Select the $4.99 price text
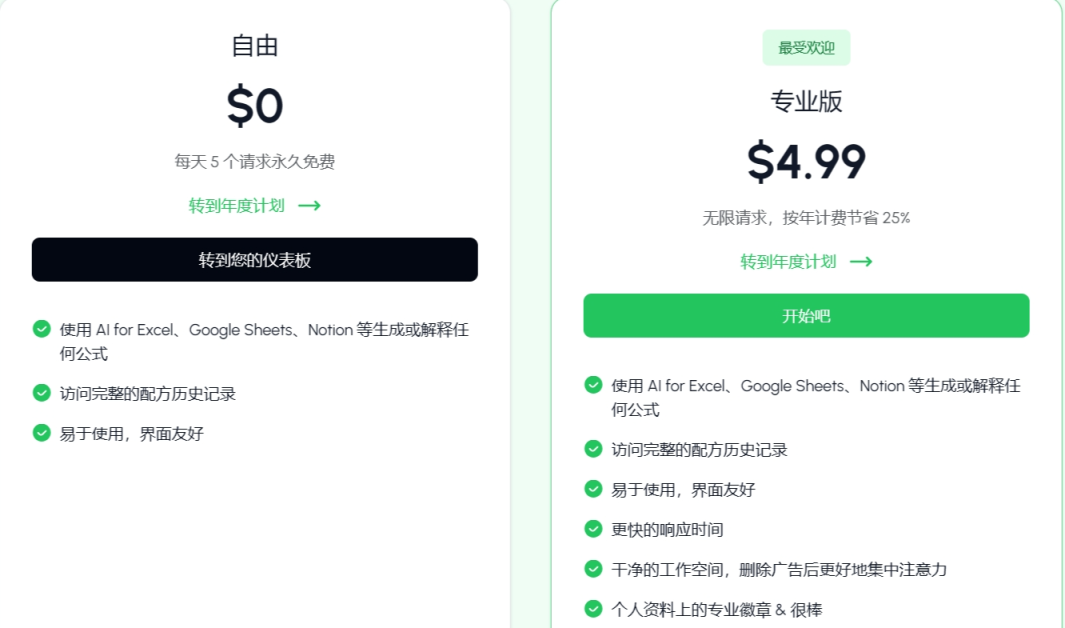The width and height of the screenshot is (1065, 628). click(x=806, y=162)
